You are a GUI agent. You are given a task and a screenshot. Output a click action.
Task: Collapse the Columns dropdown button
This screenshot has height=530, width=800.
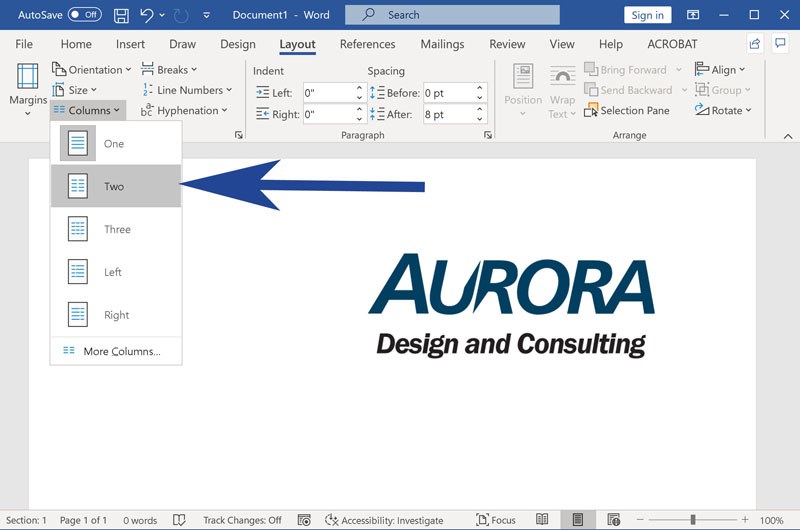click(87, 110)
